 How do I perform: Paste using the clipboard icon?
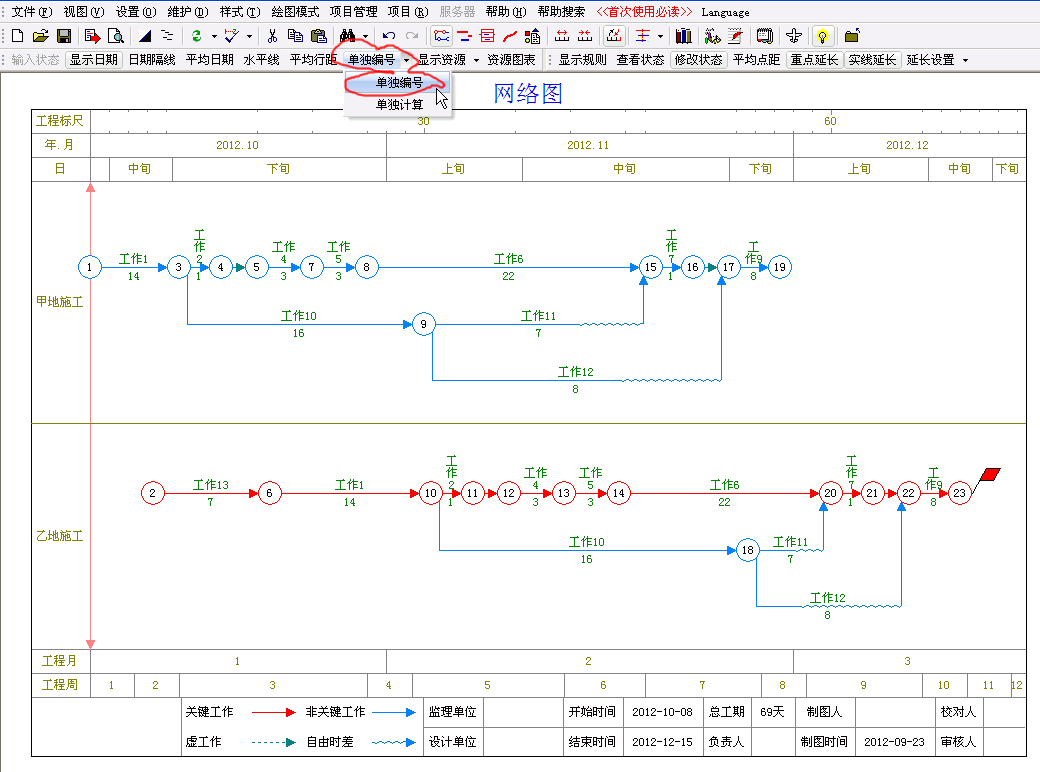coord(318,36)
